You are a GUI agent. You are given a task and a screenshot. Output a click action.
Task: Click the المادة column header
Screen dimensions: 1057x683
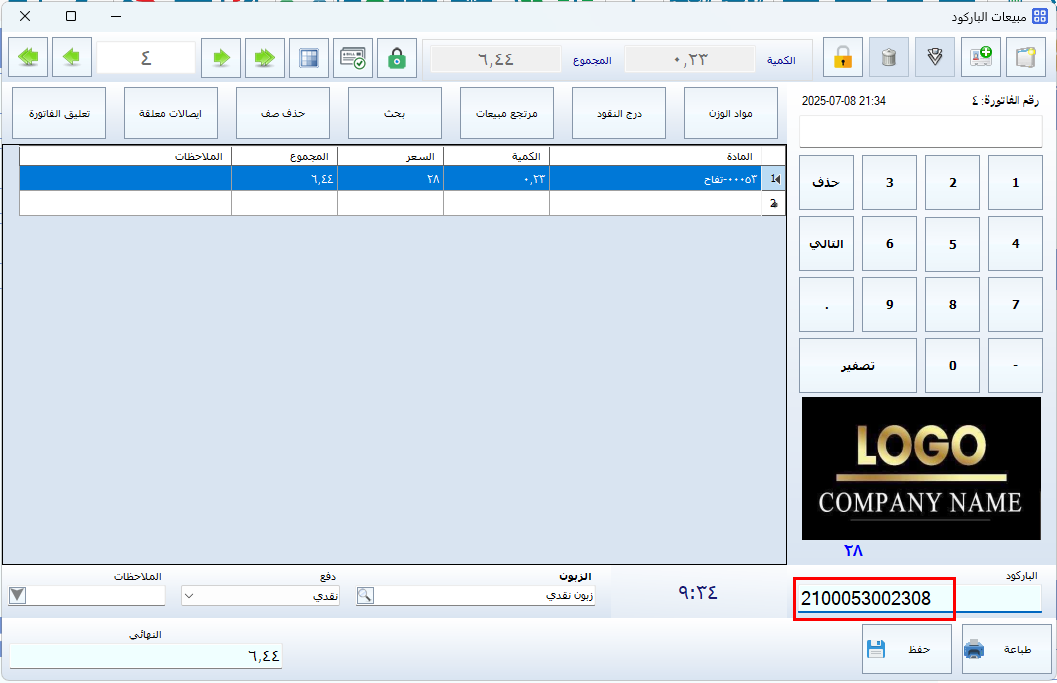click(655, 156)
